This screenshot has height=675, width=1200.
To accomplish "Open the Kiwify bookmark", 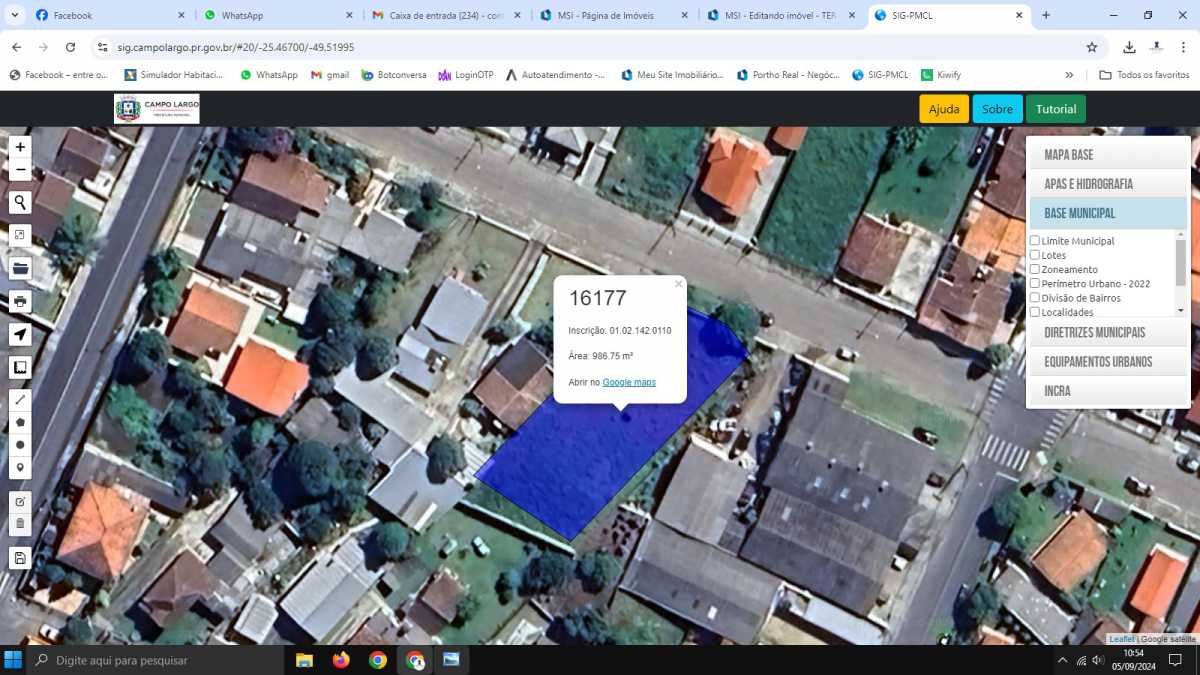I will [941, 75].
